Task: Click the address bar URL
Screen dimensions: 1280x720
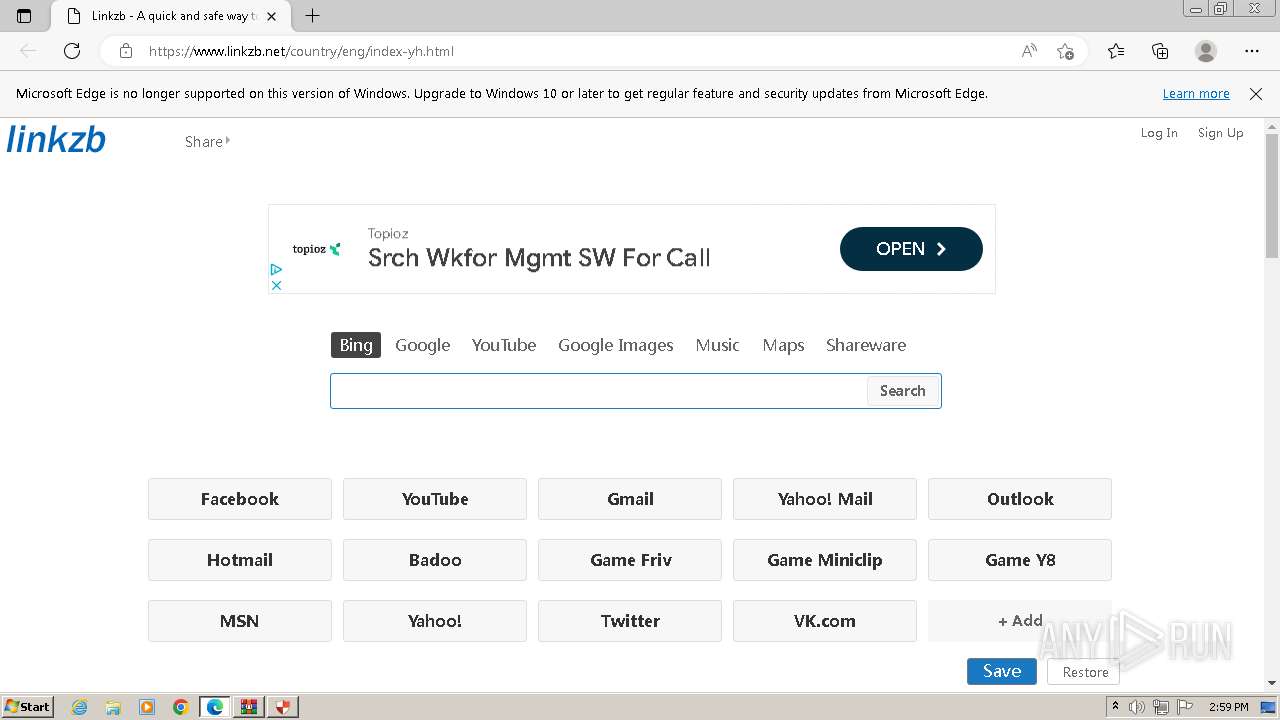Action: coord(301,51)
